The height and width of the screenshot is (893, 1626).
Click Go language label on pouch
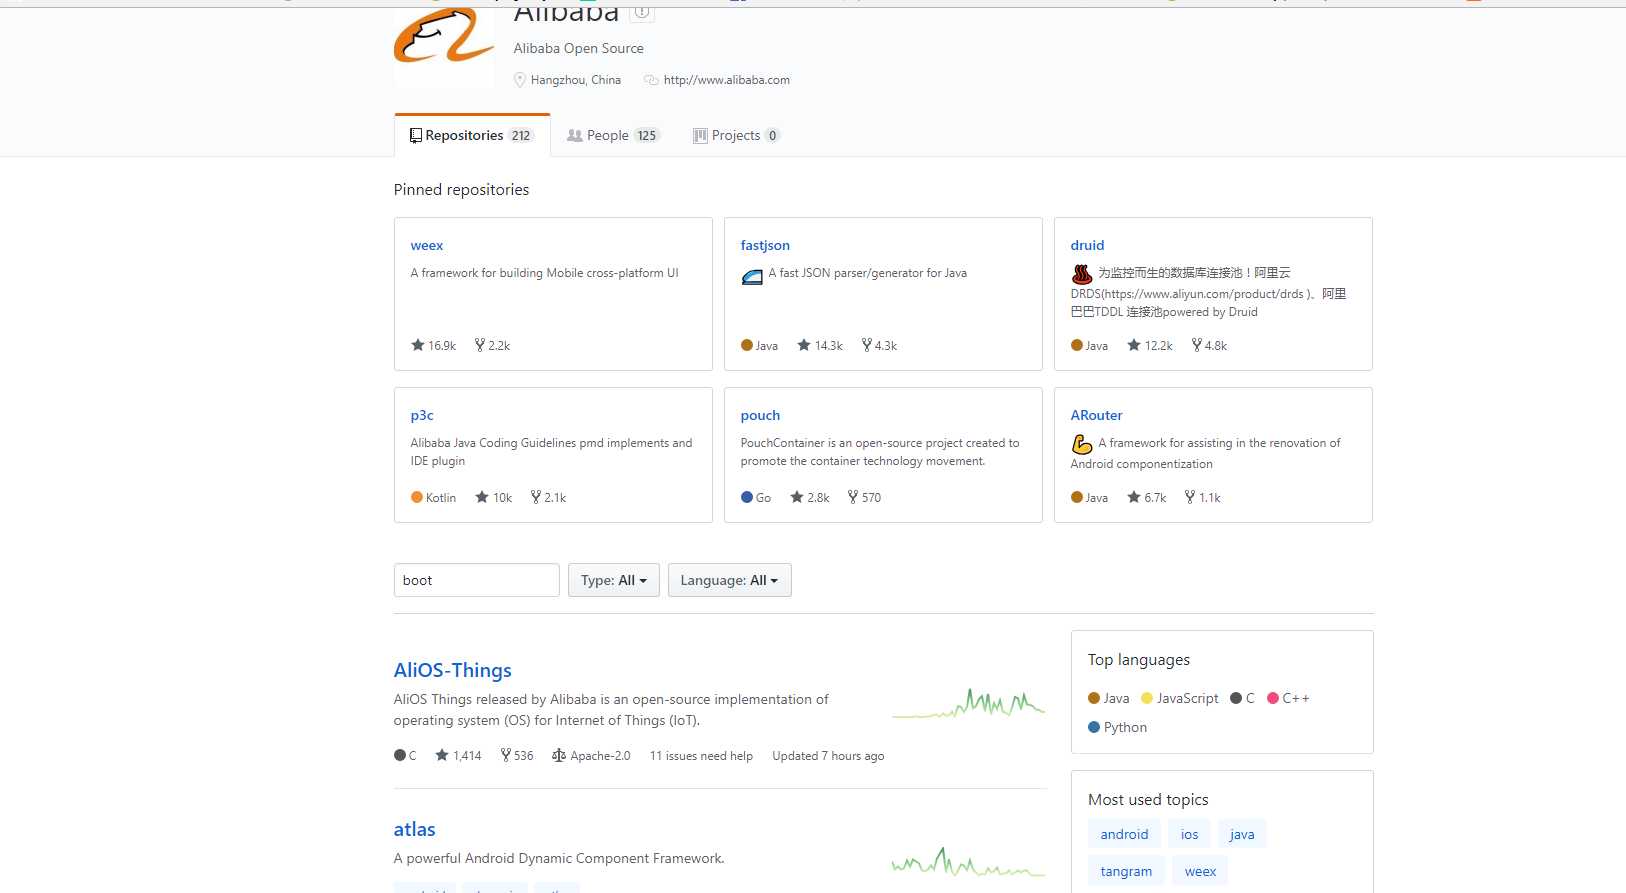click(756, 497)
